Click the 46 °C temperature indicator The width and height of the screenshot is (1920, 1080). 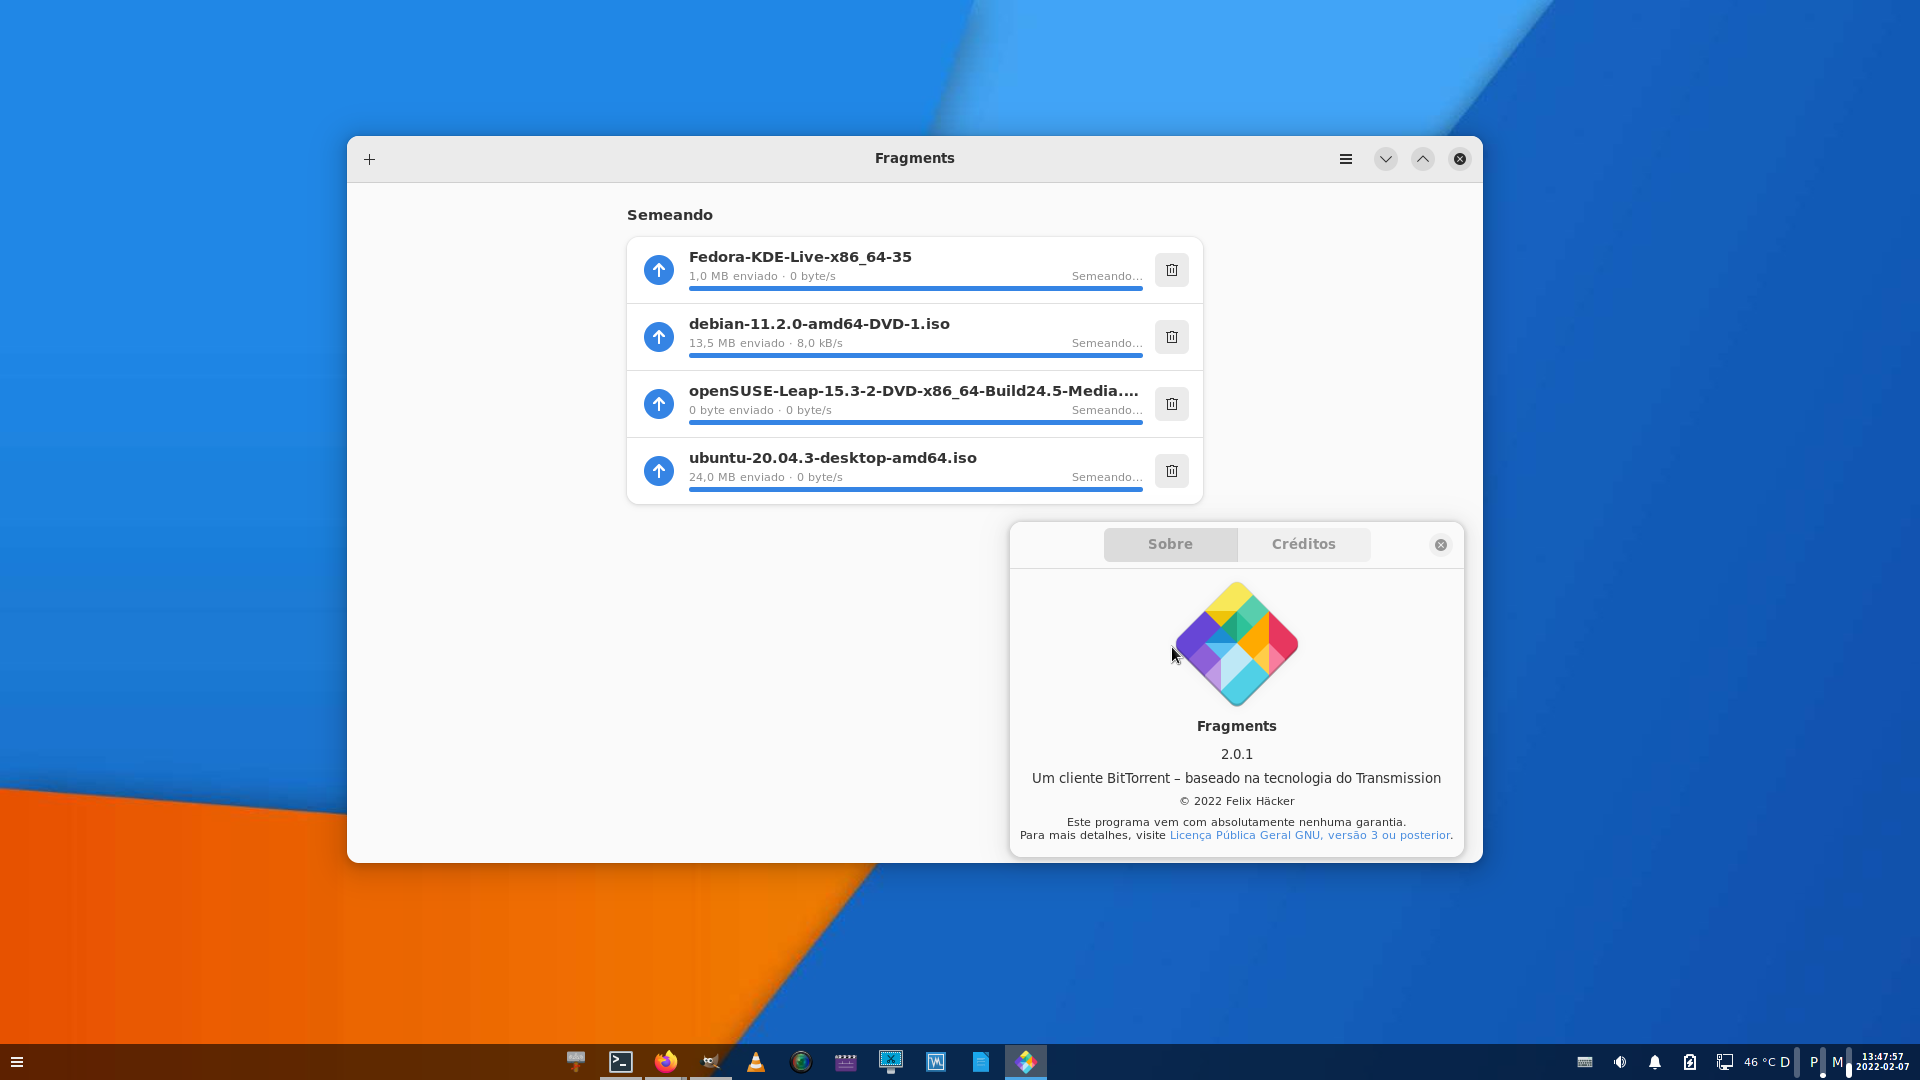tap(1760, 1062)
